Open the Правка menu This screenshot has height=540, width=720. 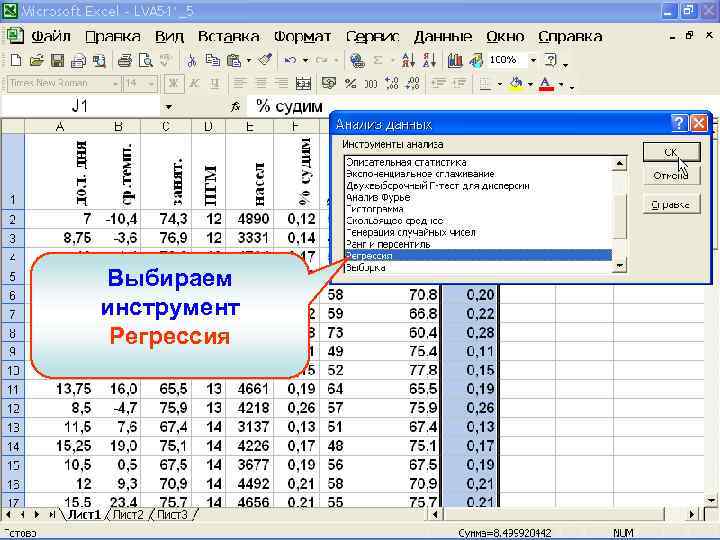coord(113,36)
